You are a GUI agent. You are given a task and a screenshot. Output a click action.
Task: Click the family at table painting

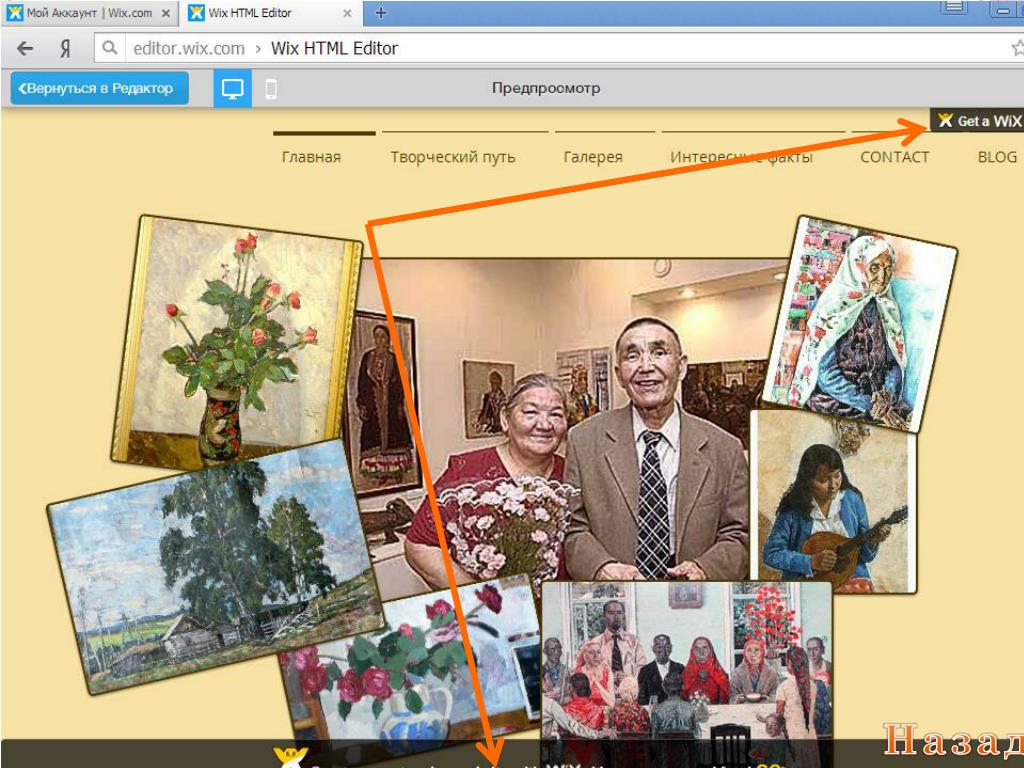[x=686, y=661]
